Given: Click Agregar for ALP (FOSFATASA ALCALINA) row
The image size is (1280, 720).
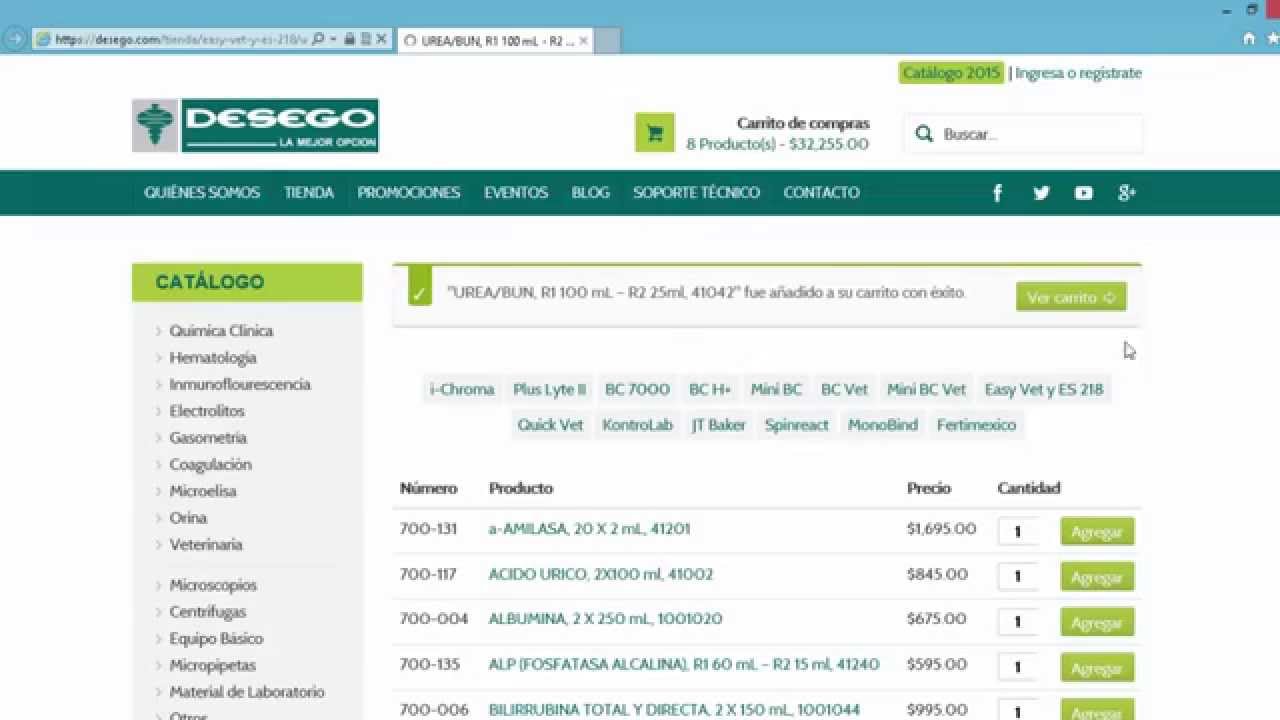Looking at the screenshot, I should 1097,667.
